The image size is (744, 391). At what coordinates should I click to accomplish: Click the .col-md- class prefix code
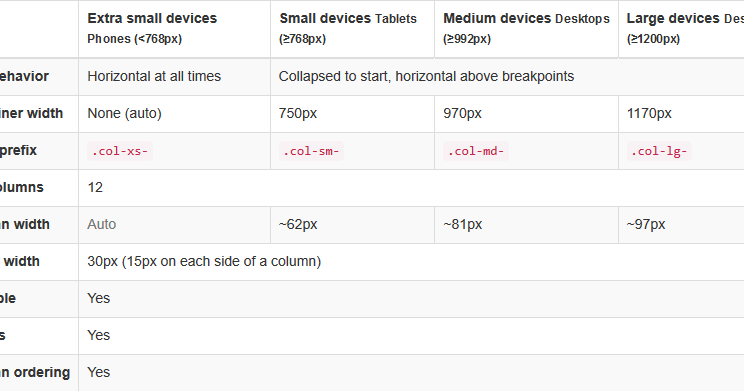pyautogui.click(x=476, y=151)
